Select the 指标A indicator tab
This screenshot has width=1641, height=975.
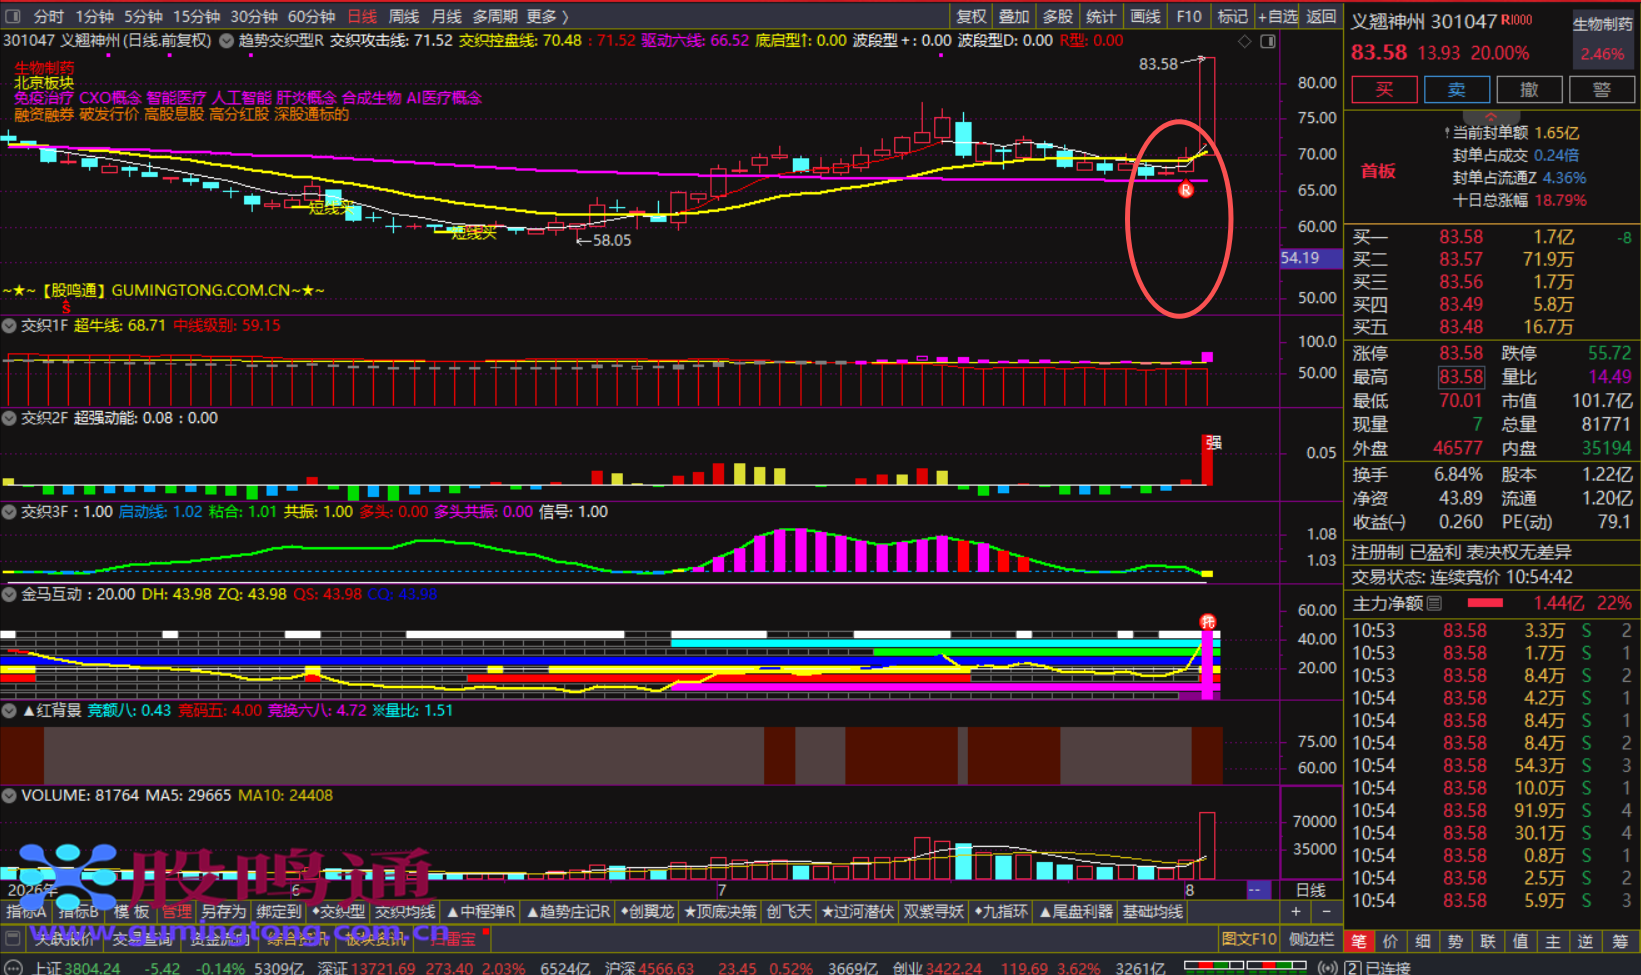click(x=26, y=912)
